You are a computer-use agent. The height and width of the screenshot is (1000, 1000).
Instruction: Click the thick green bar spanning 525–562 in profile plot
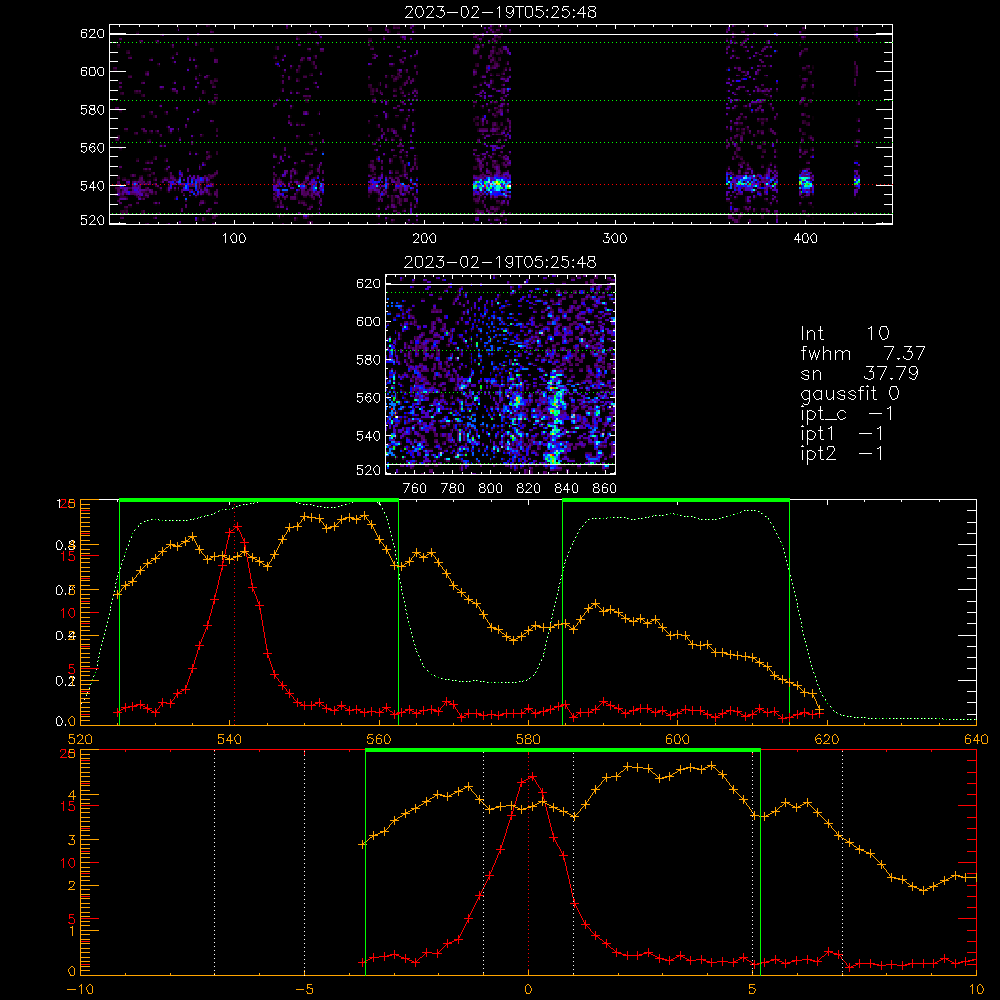point(259,501)
